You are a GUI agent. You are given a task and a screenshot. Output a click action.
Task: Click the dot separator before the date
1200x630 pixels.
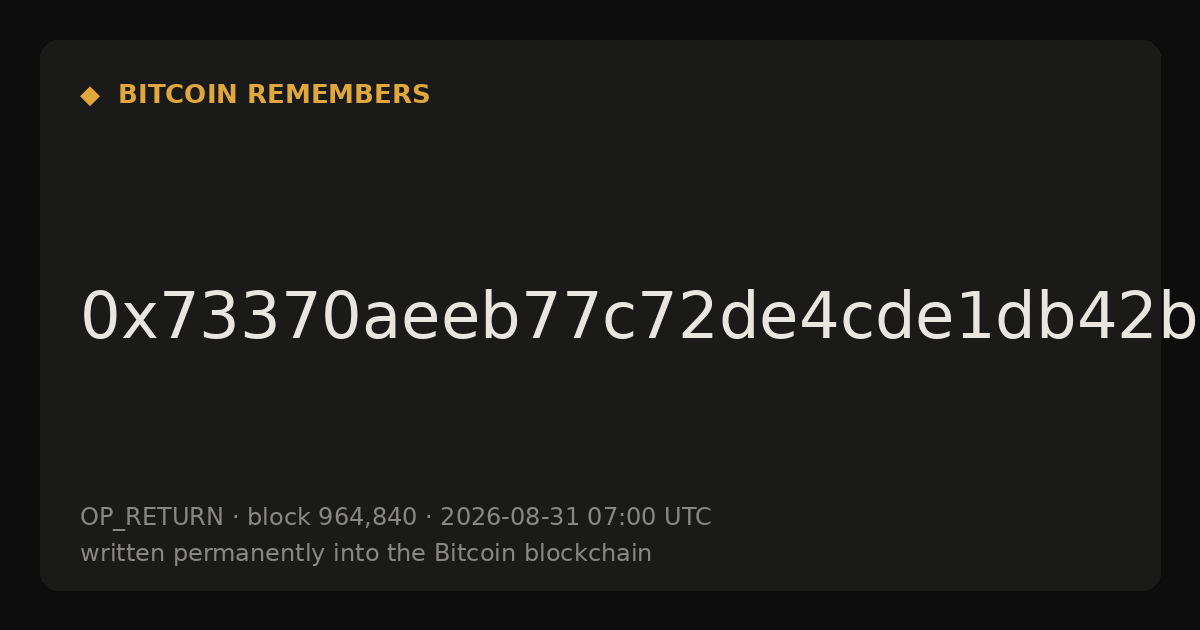click(428, 518)
